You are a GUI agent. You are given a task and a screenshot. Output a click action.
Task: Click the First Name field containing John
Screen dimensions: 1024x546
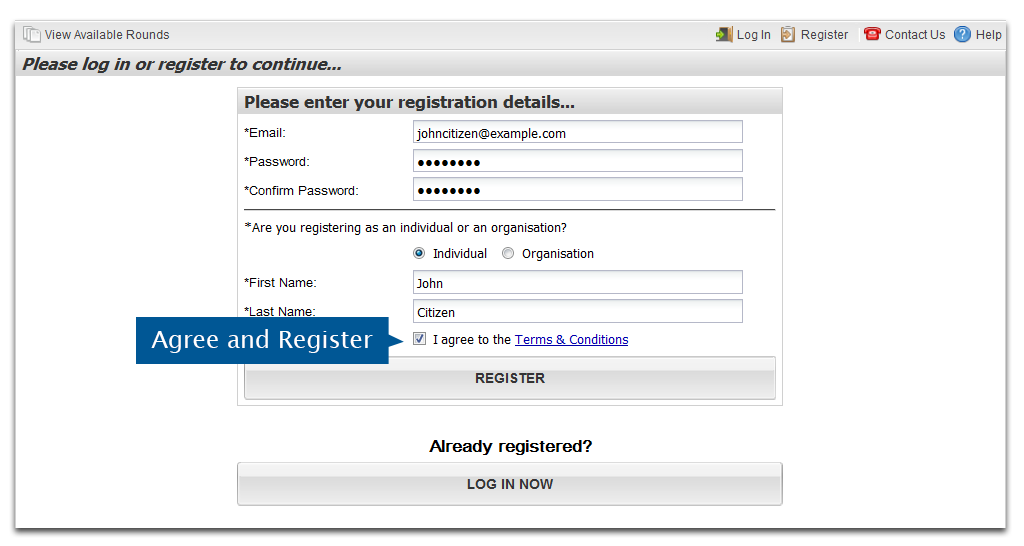point(577,282)
